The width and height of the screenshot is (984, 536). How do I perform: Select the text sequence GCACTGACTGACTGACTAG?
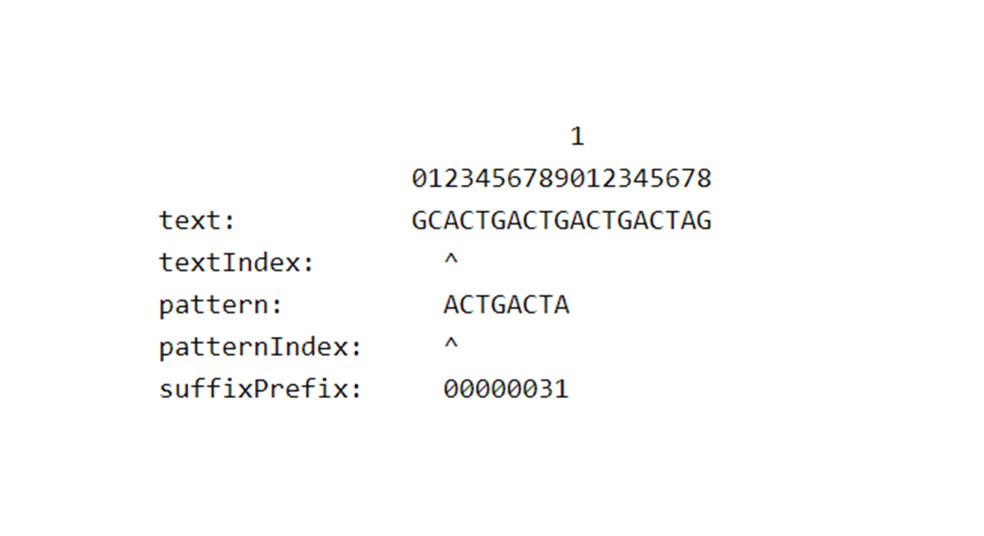(561, 221)
